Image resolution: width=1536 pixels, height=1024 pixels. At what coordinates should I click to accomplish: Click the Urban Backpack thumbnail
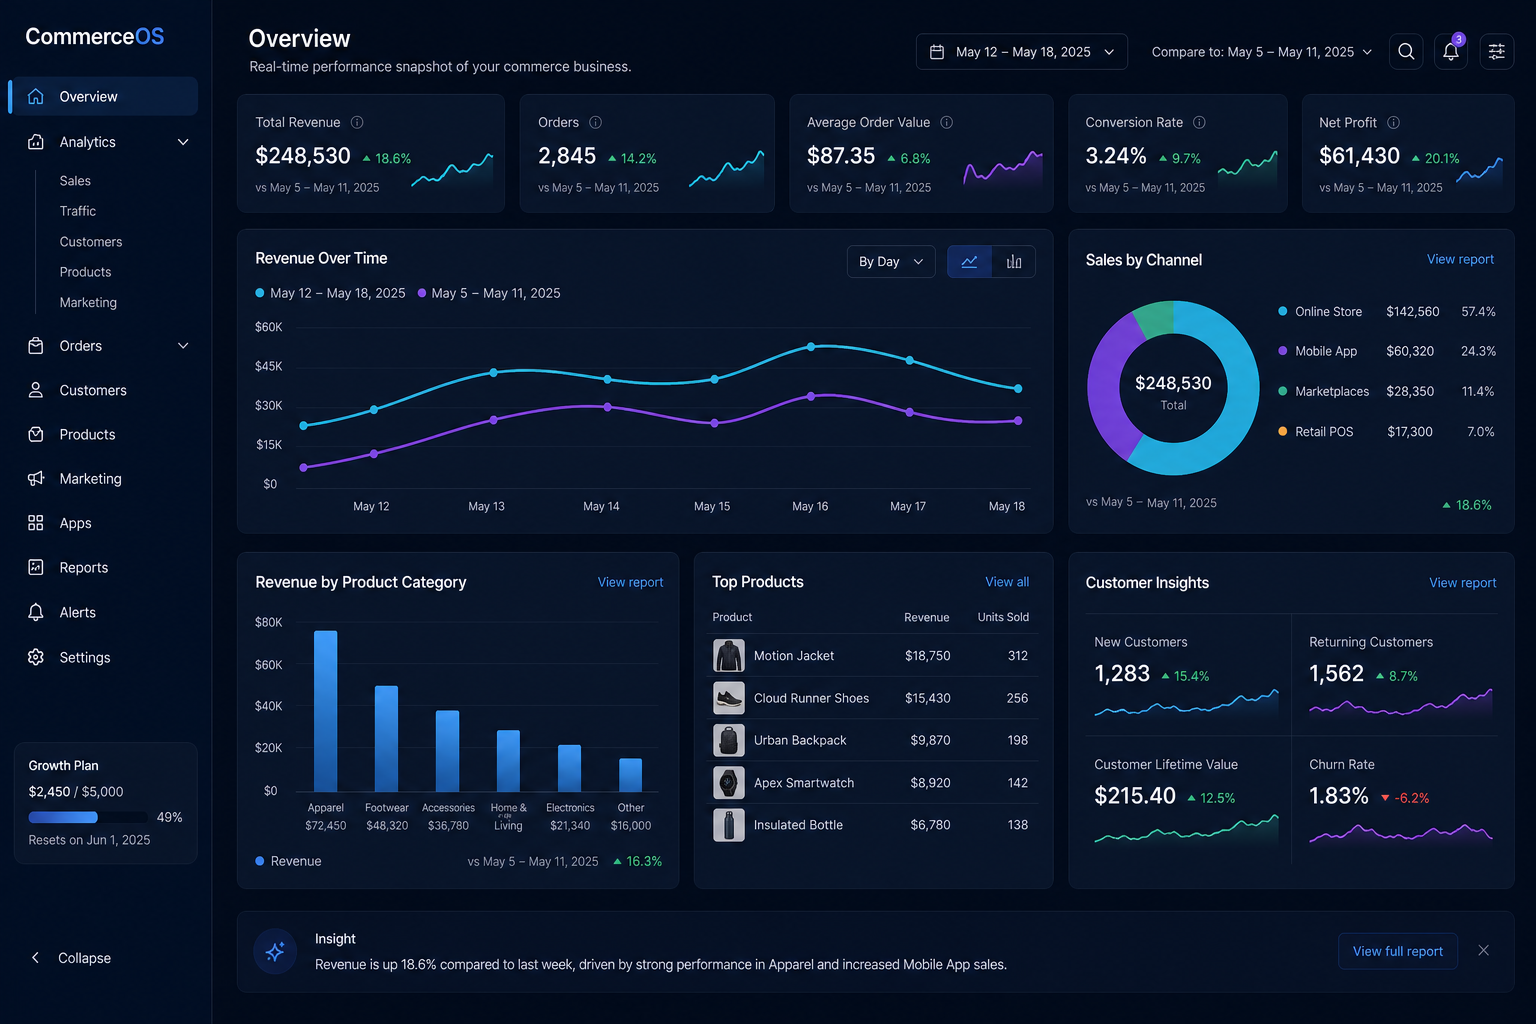pyautogui.click(x=729, y=740)
